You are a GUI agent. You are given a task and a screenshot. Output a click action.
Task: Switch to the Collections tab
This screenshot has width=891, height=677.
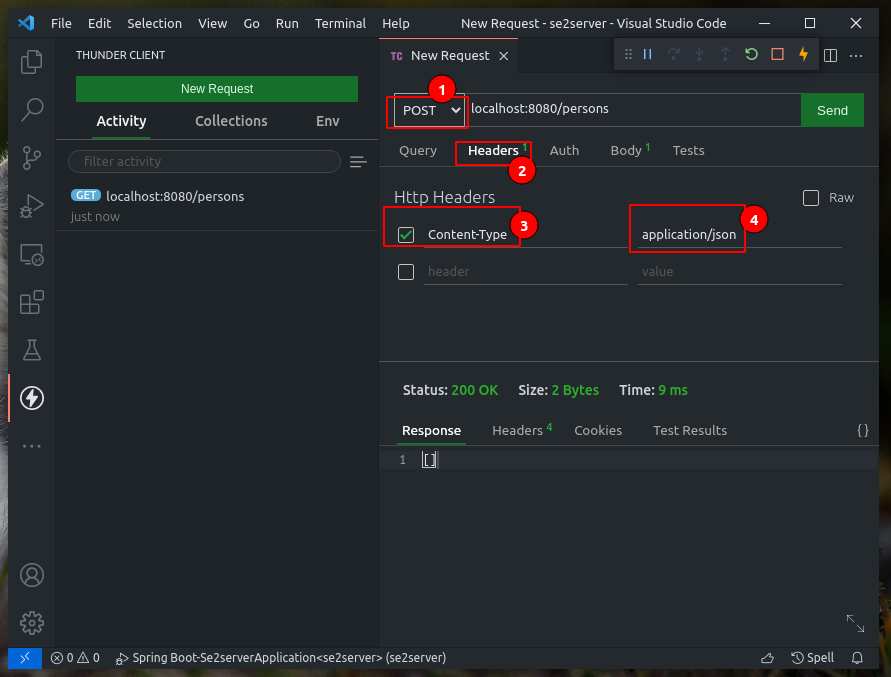pos(231,121)
